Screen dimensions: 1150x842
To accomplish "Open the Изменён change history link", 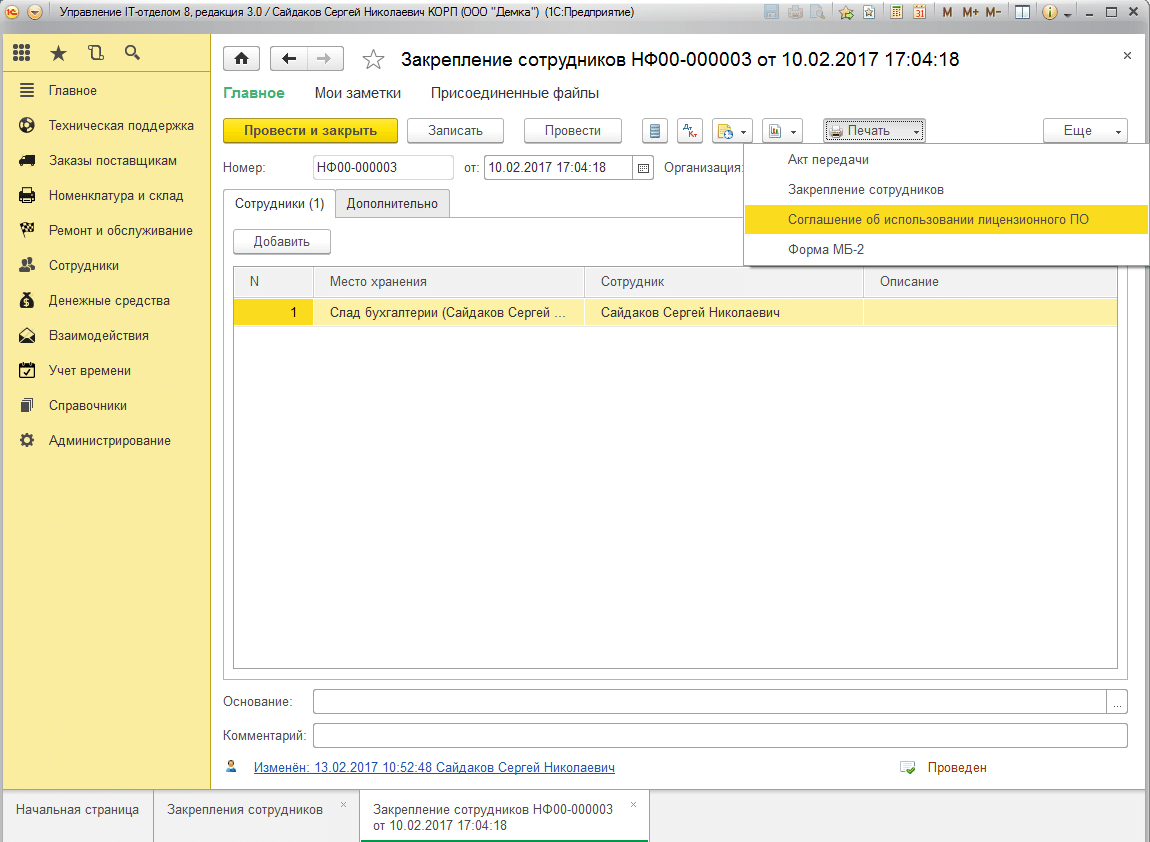I will point(434,768).
